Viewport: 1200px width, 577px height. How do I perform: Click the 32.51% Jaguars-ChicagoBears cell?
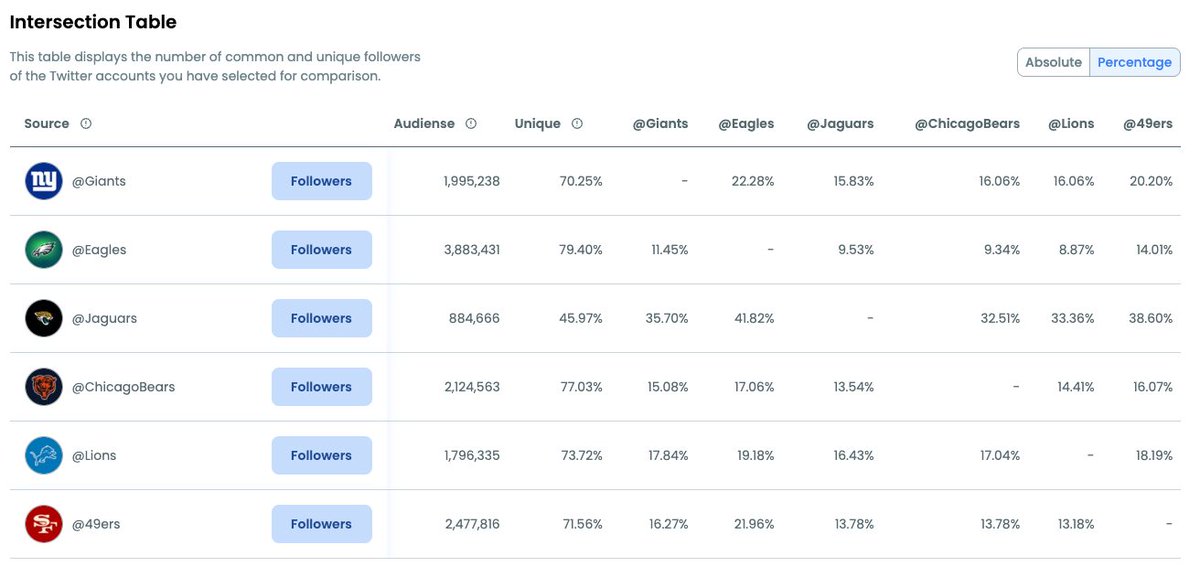(x=999, y=318)
